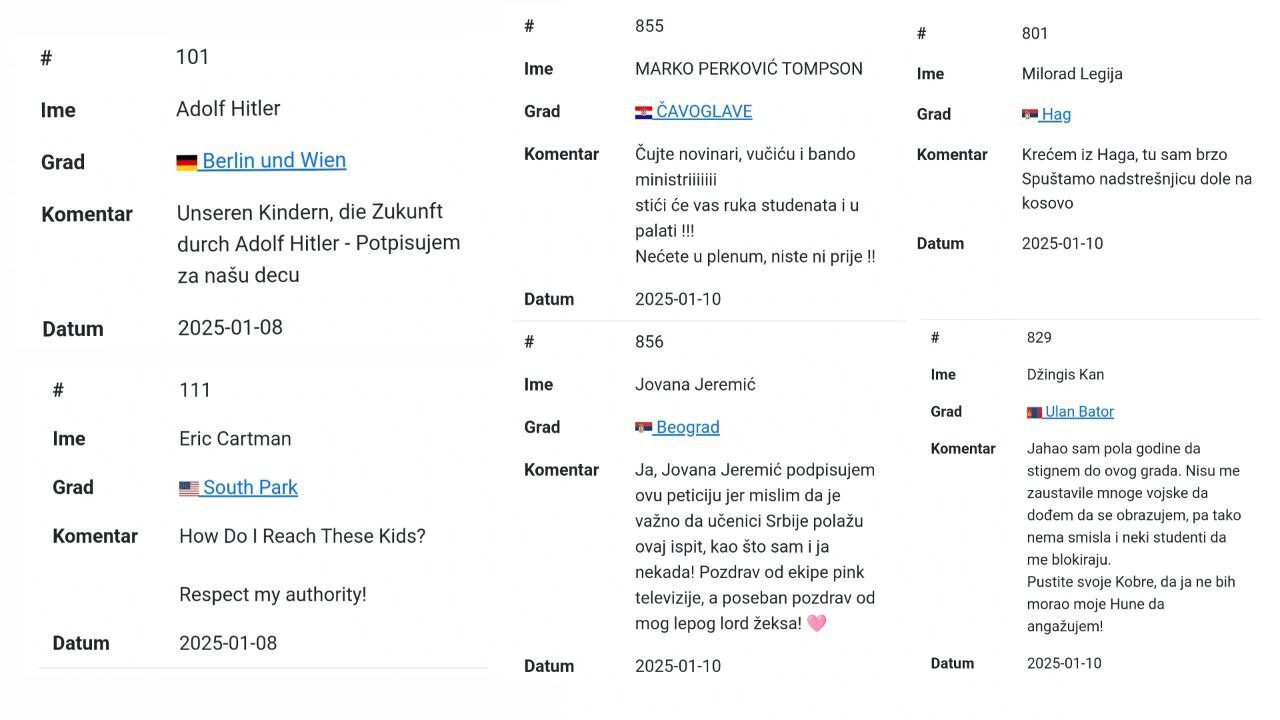1280x720 pixels.
Task: Click the Eric Cartman name text
Action: pos(235,438)
